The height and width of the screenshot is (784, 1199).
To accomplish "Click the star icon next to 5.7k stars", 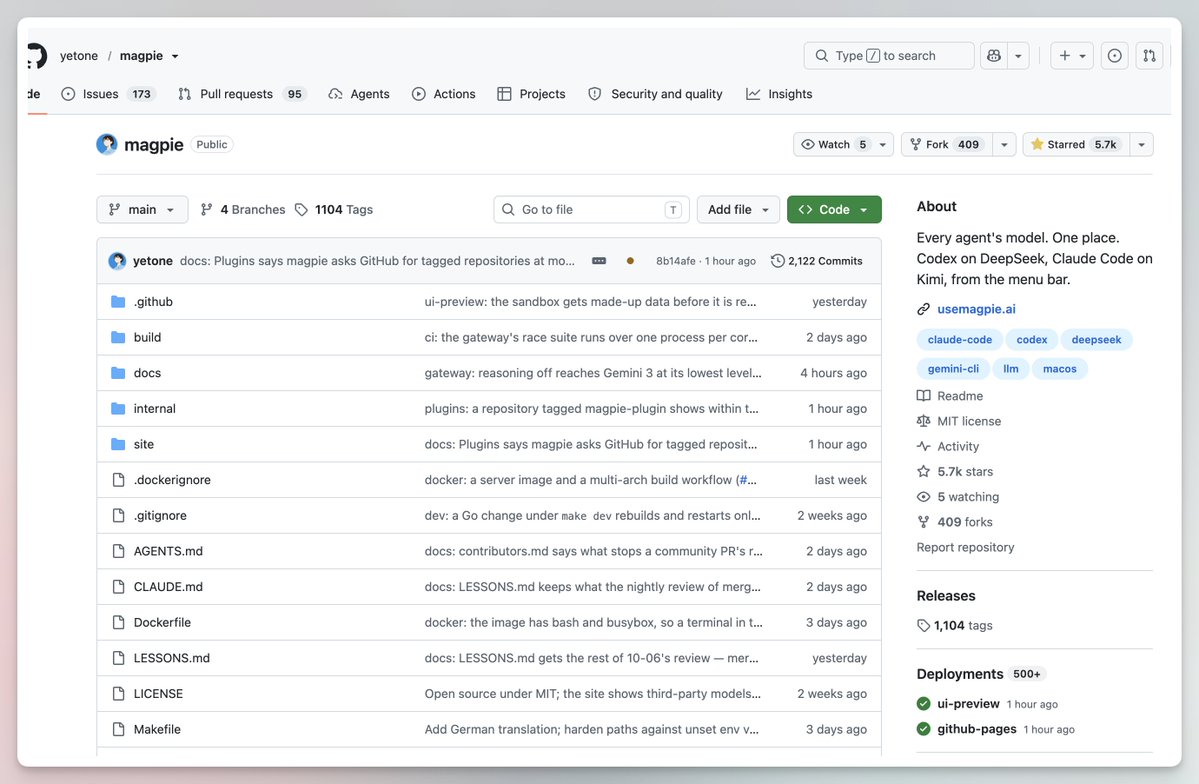I will coord(924,472).
